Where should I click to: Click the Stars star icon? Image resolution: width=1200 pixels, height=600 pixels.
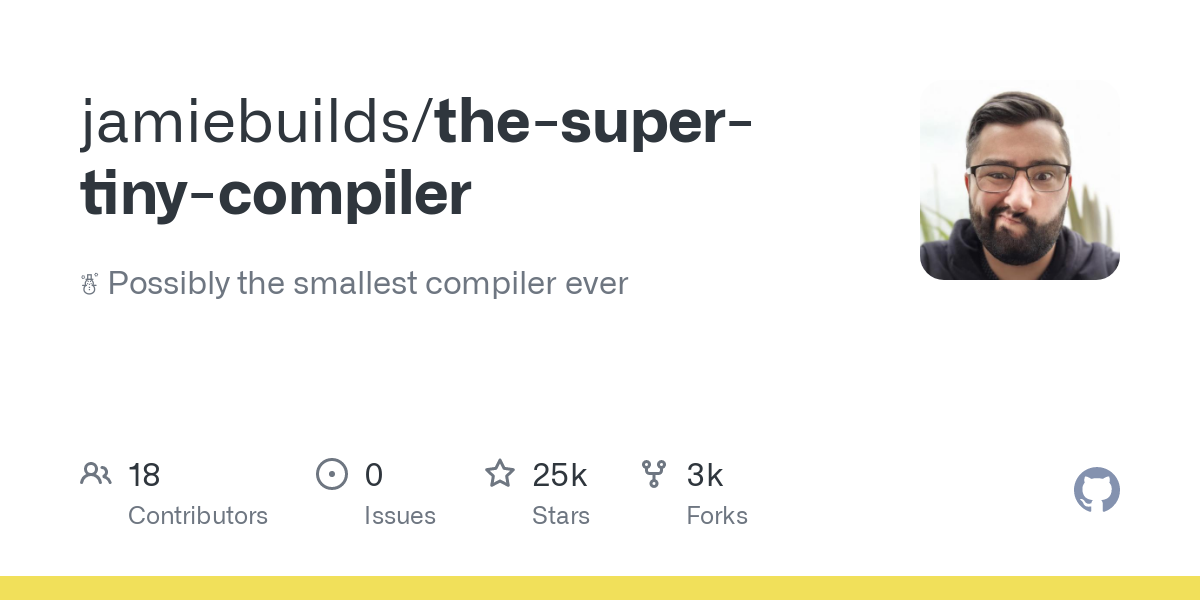point(500,473)
